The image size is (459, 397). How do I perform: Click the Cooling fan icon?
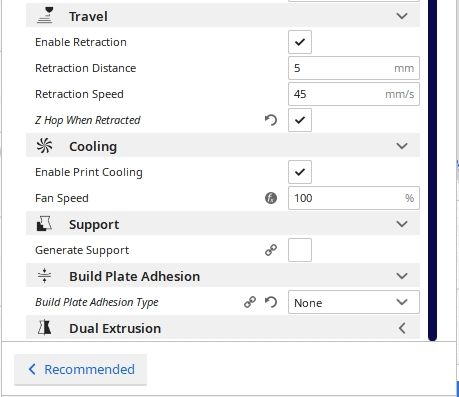point(45,146)
